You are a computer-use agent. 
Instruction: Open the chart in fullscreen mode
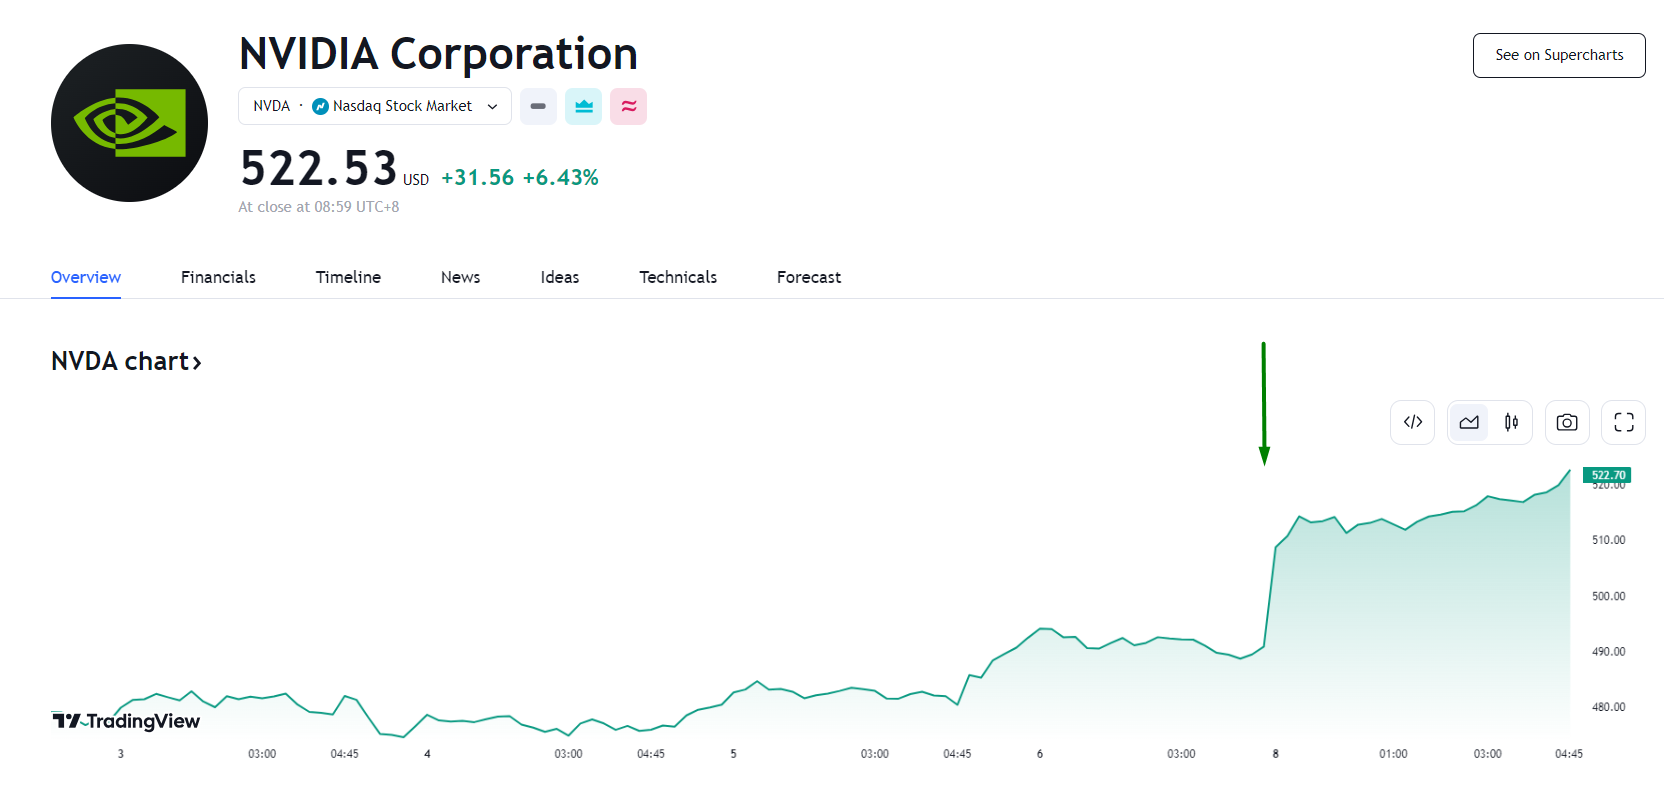coord(1623,422)
